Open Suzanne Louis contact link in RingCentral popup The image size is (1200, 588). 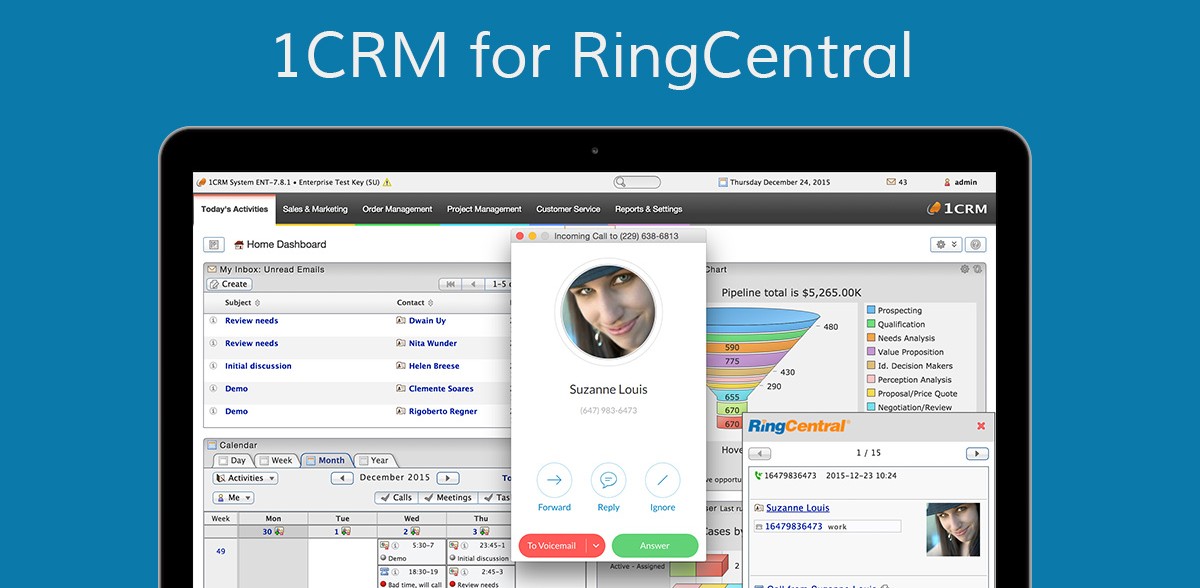798,508
